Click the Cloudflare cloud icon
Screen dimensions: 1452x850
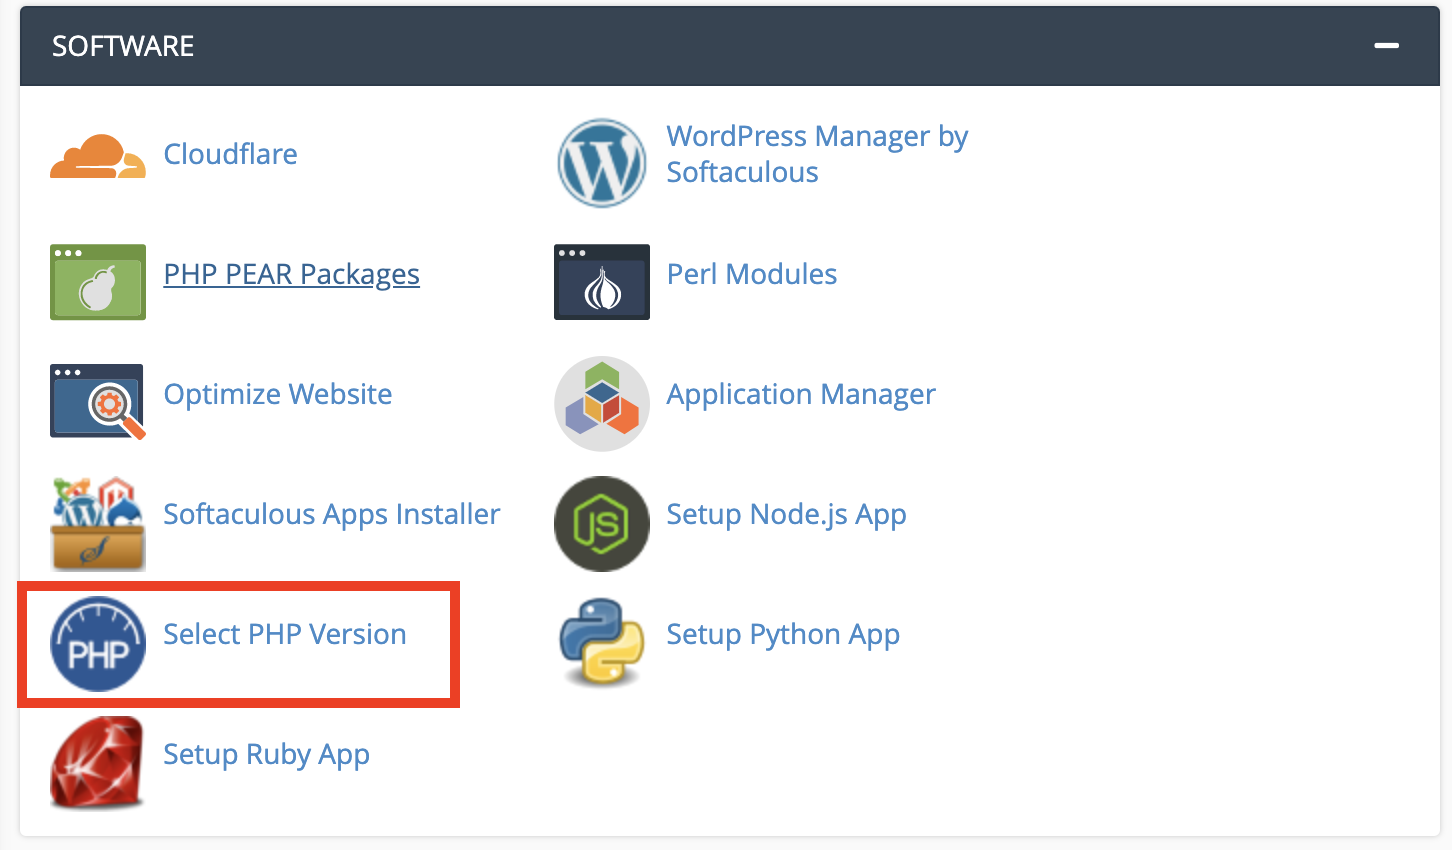pyautogui.click(x=98, y=156)
